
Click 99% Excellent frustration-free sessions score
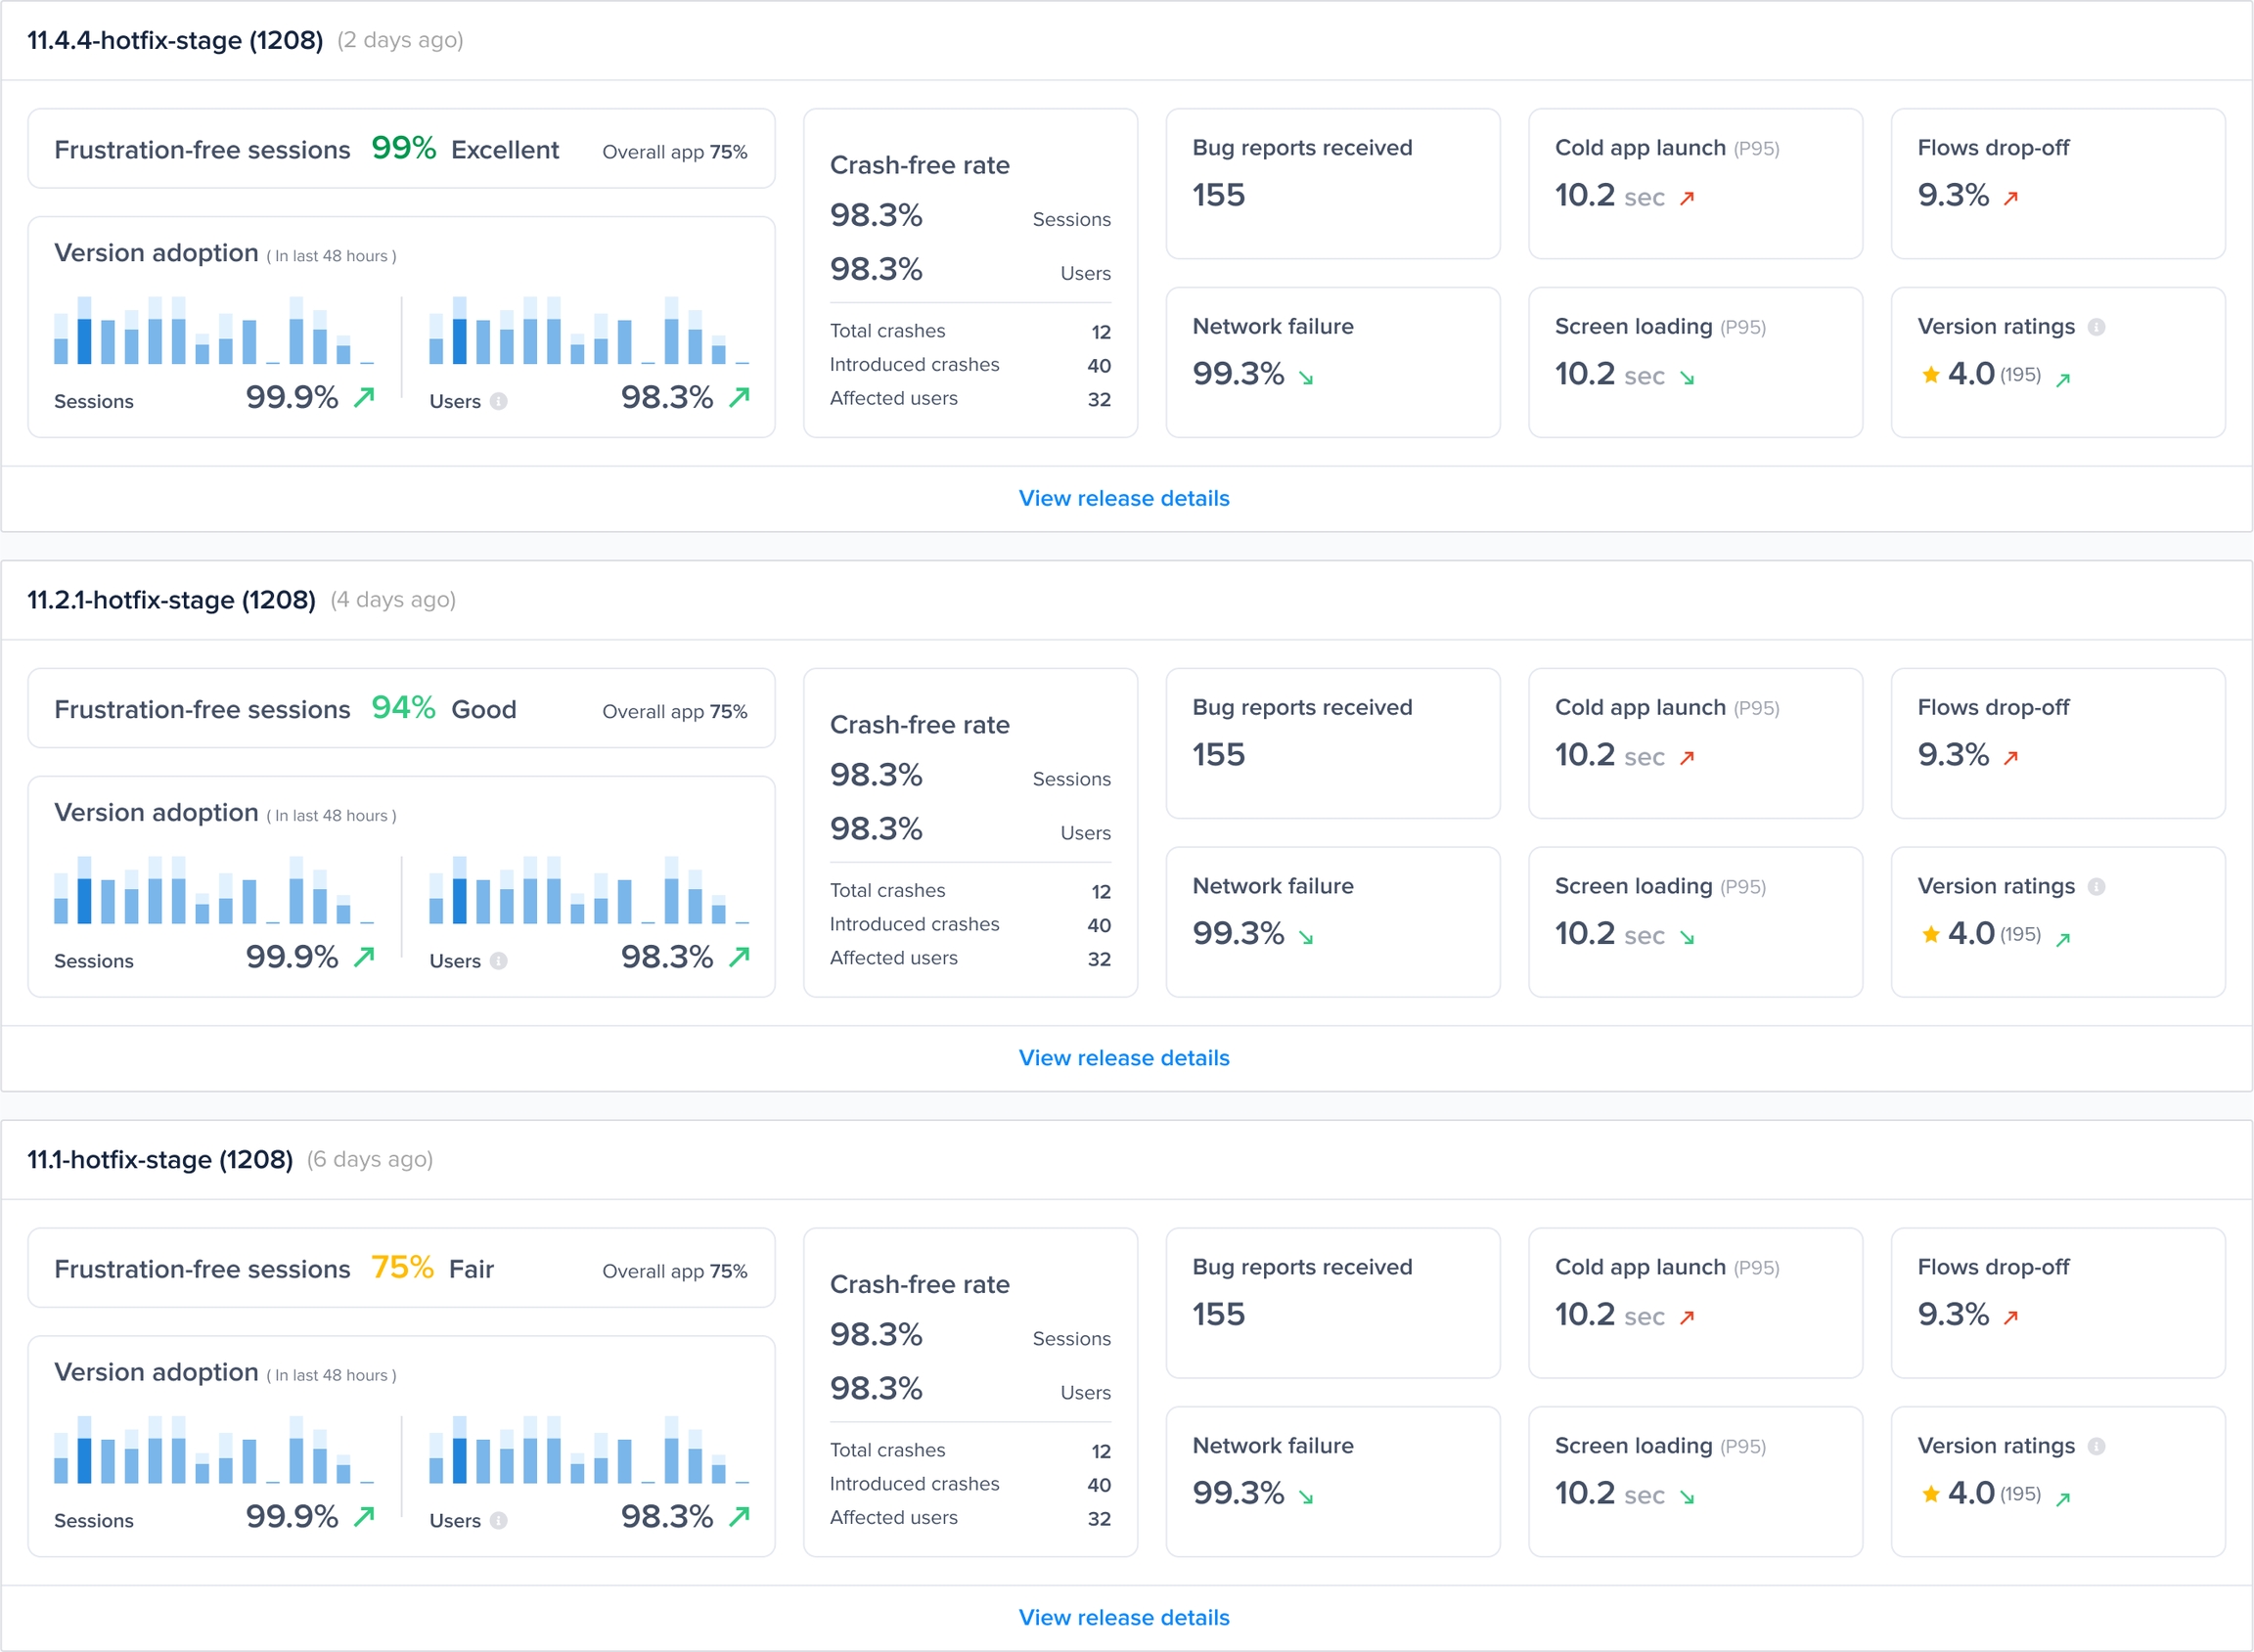403,148
